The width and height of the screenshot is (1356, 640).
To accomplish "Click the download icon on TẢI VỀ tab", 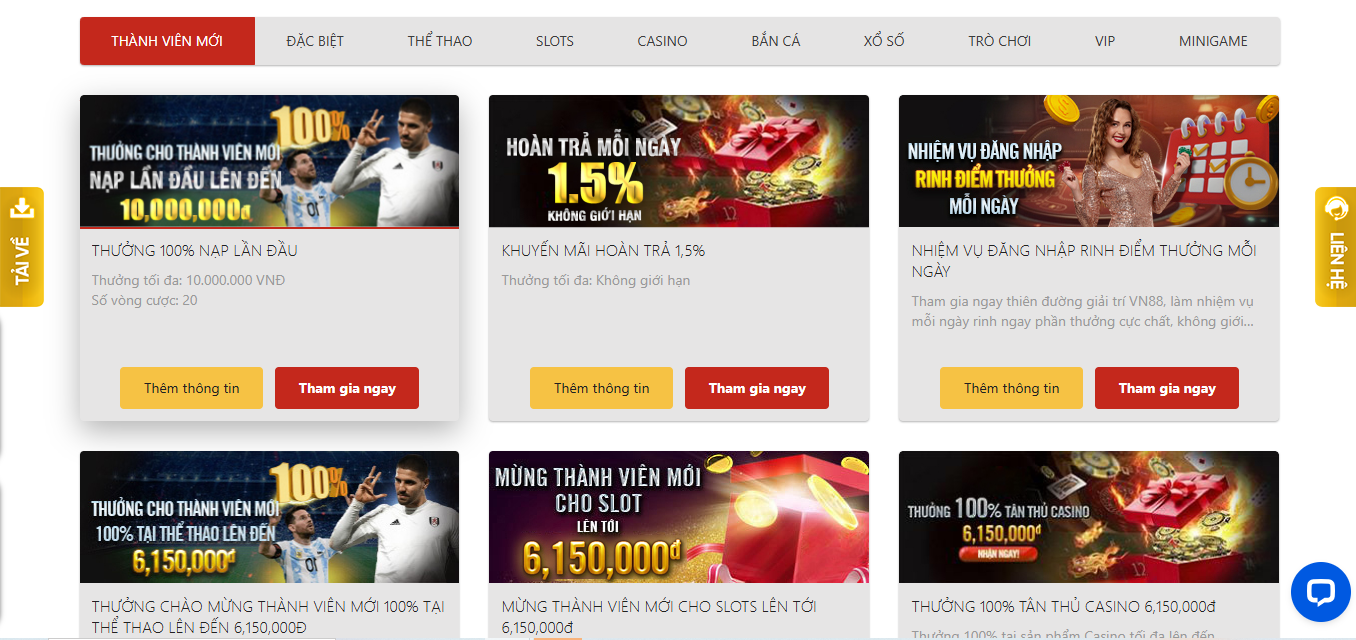I will (x=22, y=209).
